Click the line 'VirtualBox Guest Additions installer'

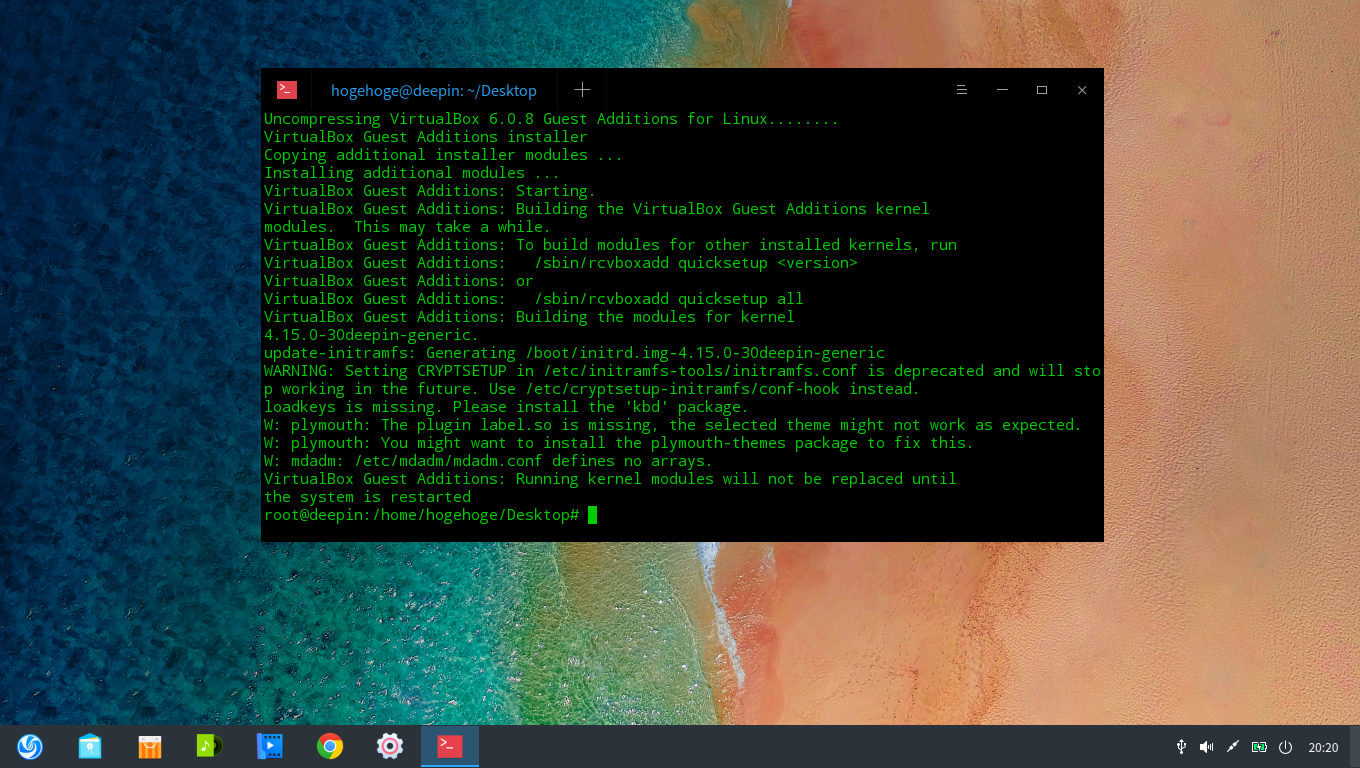tap(426, 137)
